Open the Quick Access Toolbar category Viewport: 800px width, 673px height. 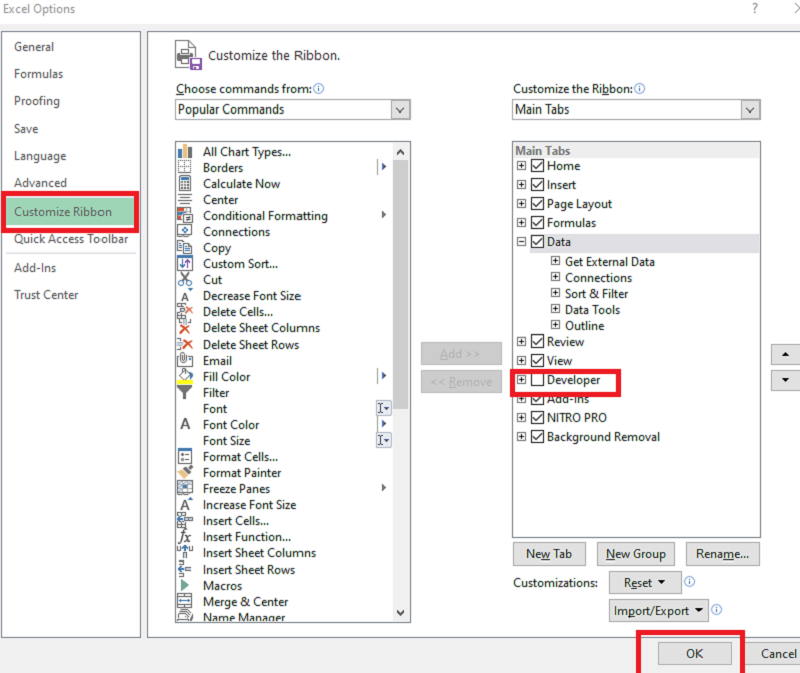[x=71, y=239]
